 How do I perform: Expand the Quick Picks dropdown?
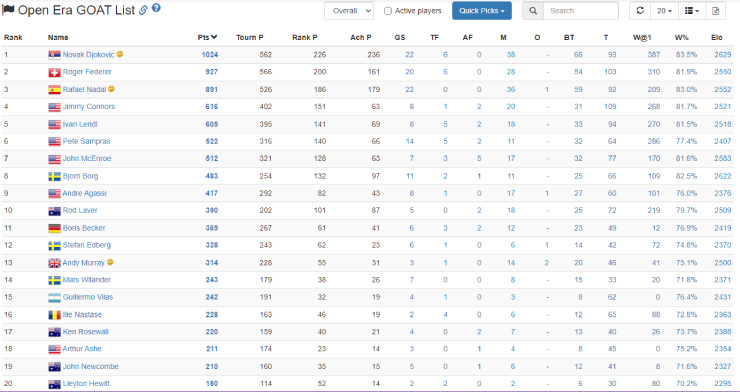pyautogui.click(x=481, y=11)
